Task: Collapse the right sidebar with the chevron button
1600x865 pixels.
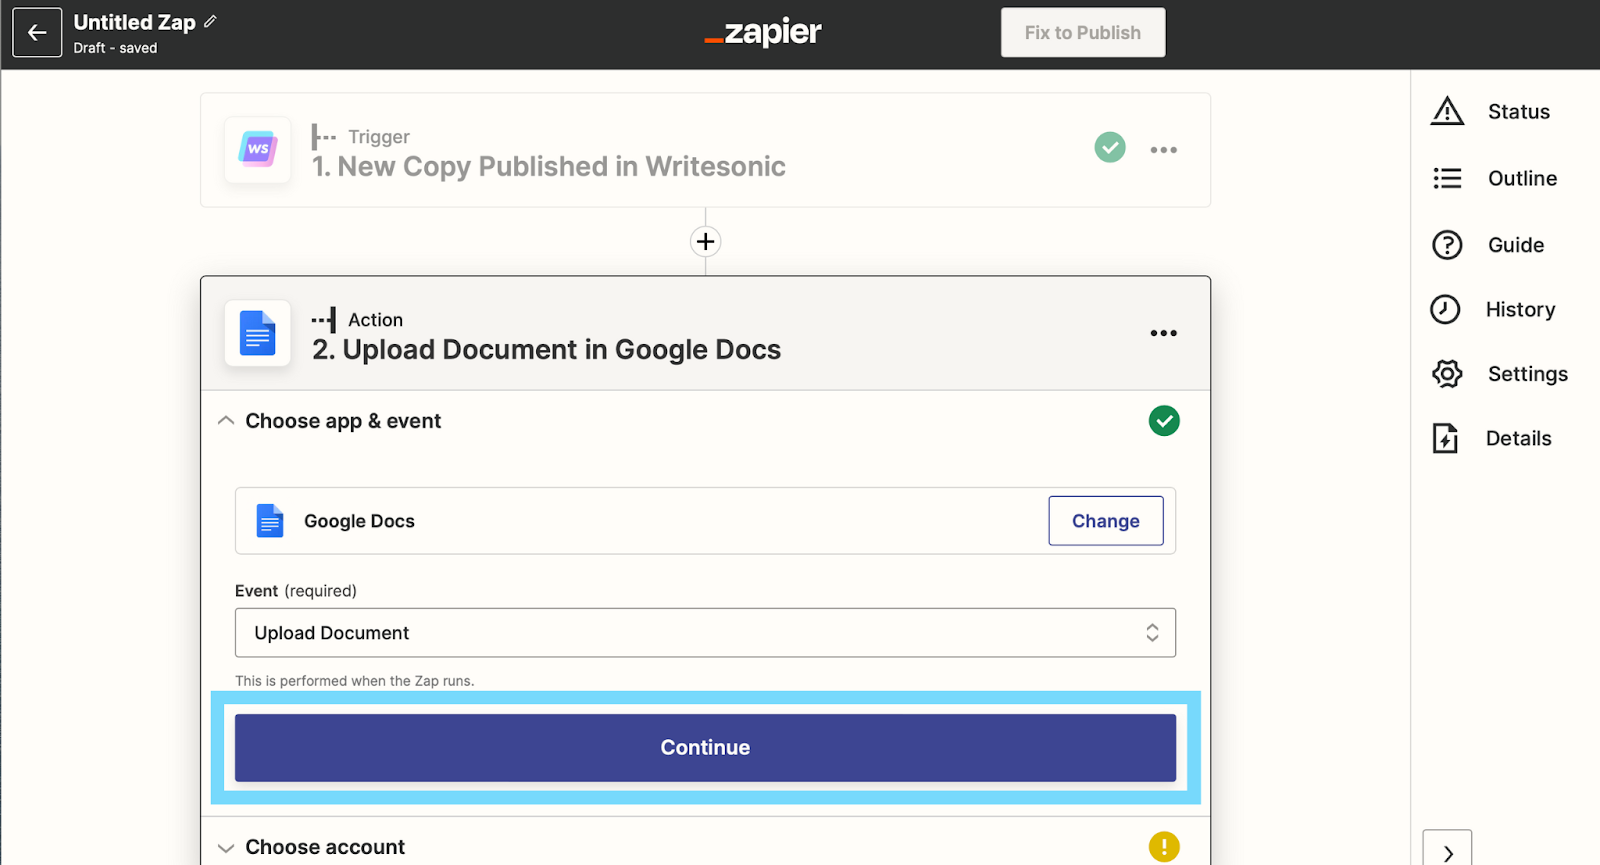Action: pyautogui.click(x=1448, y=850)
